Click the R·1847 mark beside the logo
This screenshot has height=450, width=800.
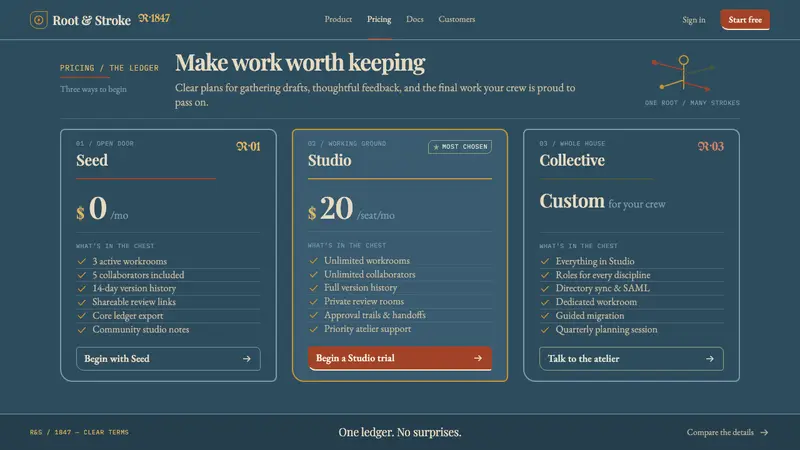155,18
